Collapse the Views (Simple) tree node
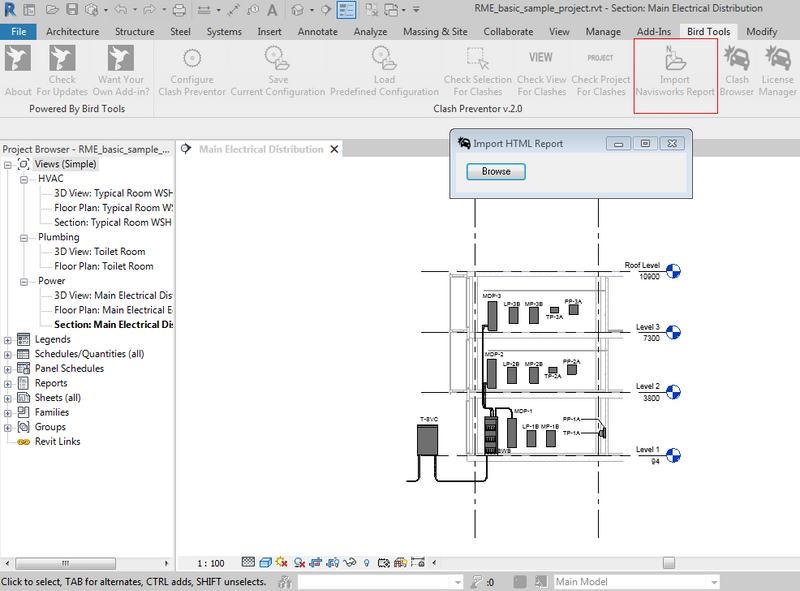 pyautogui.click(x=8, y=165)
